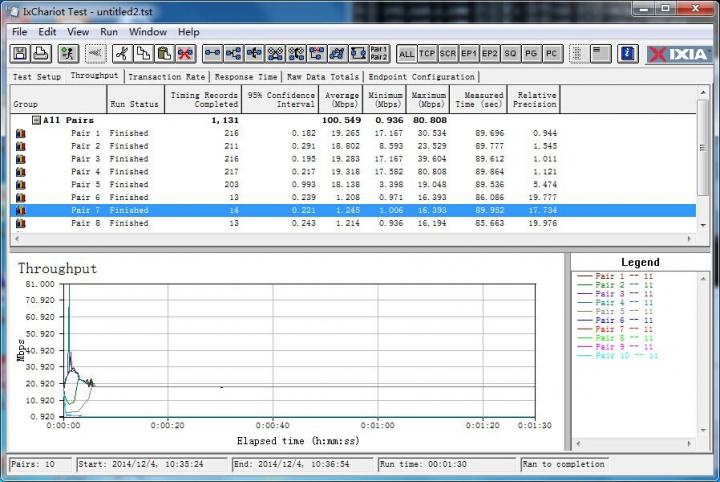Open the File menu

(19, 32)
